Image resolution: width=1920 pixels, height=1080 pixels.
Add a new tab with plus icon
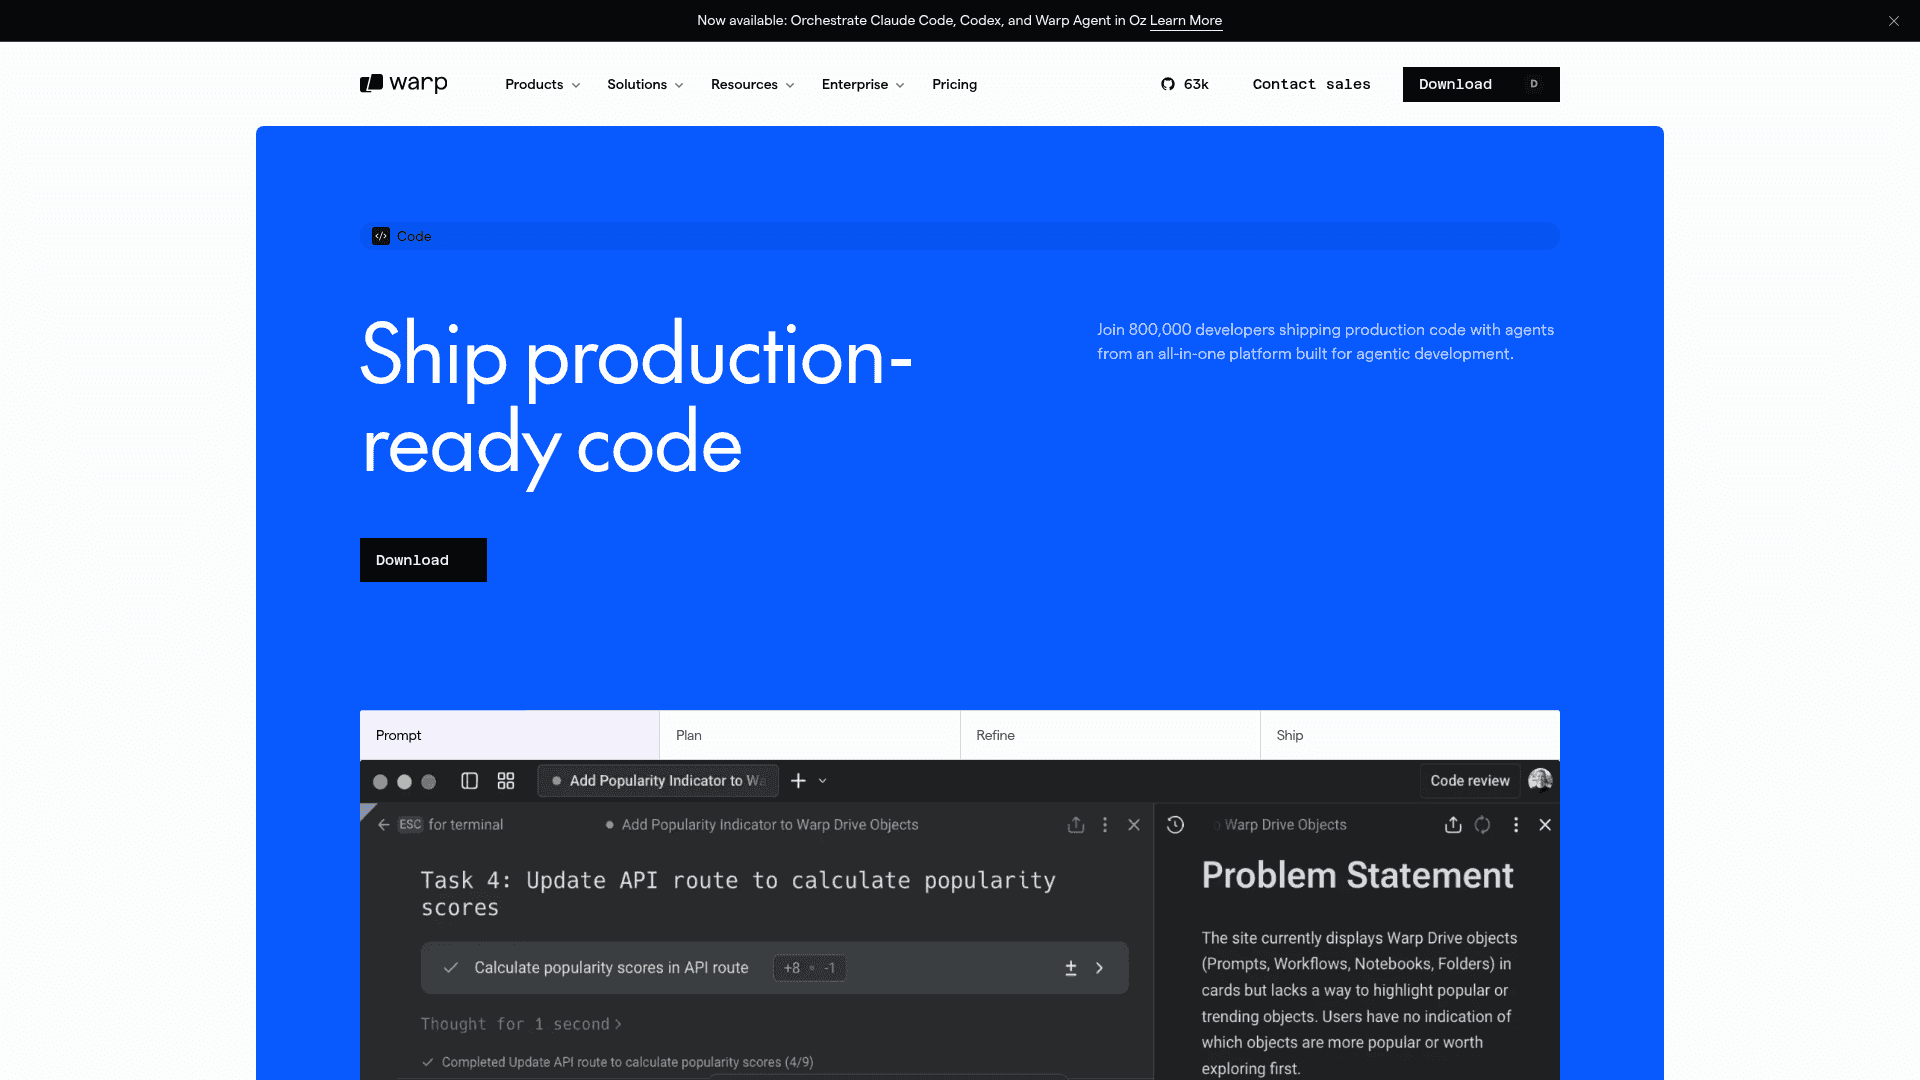pyautogui.click(x=798, y=781)
